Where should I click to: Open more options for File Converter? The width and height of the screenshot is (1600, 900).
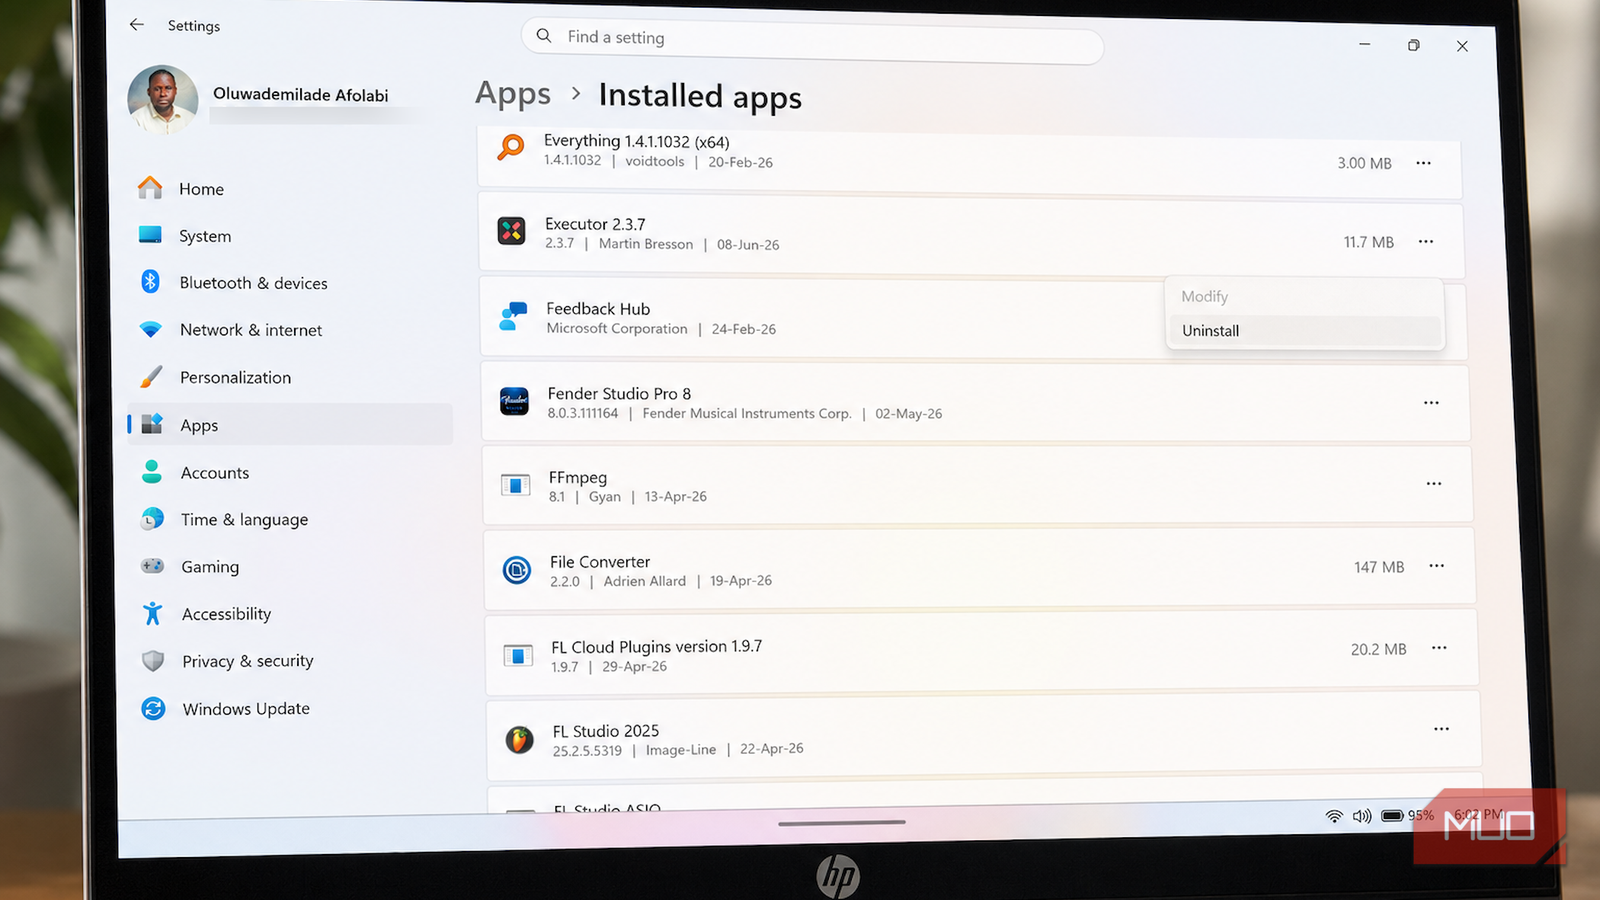[x=1437, y=565]
